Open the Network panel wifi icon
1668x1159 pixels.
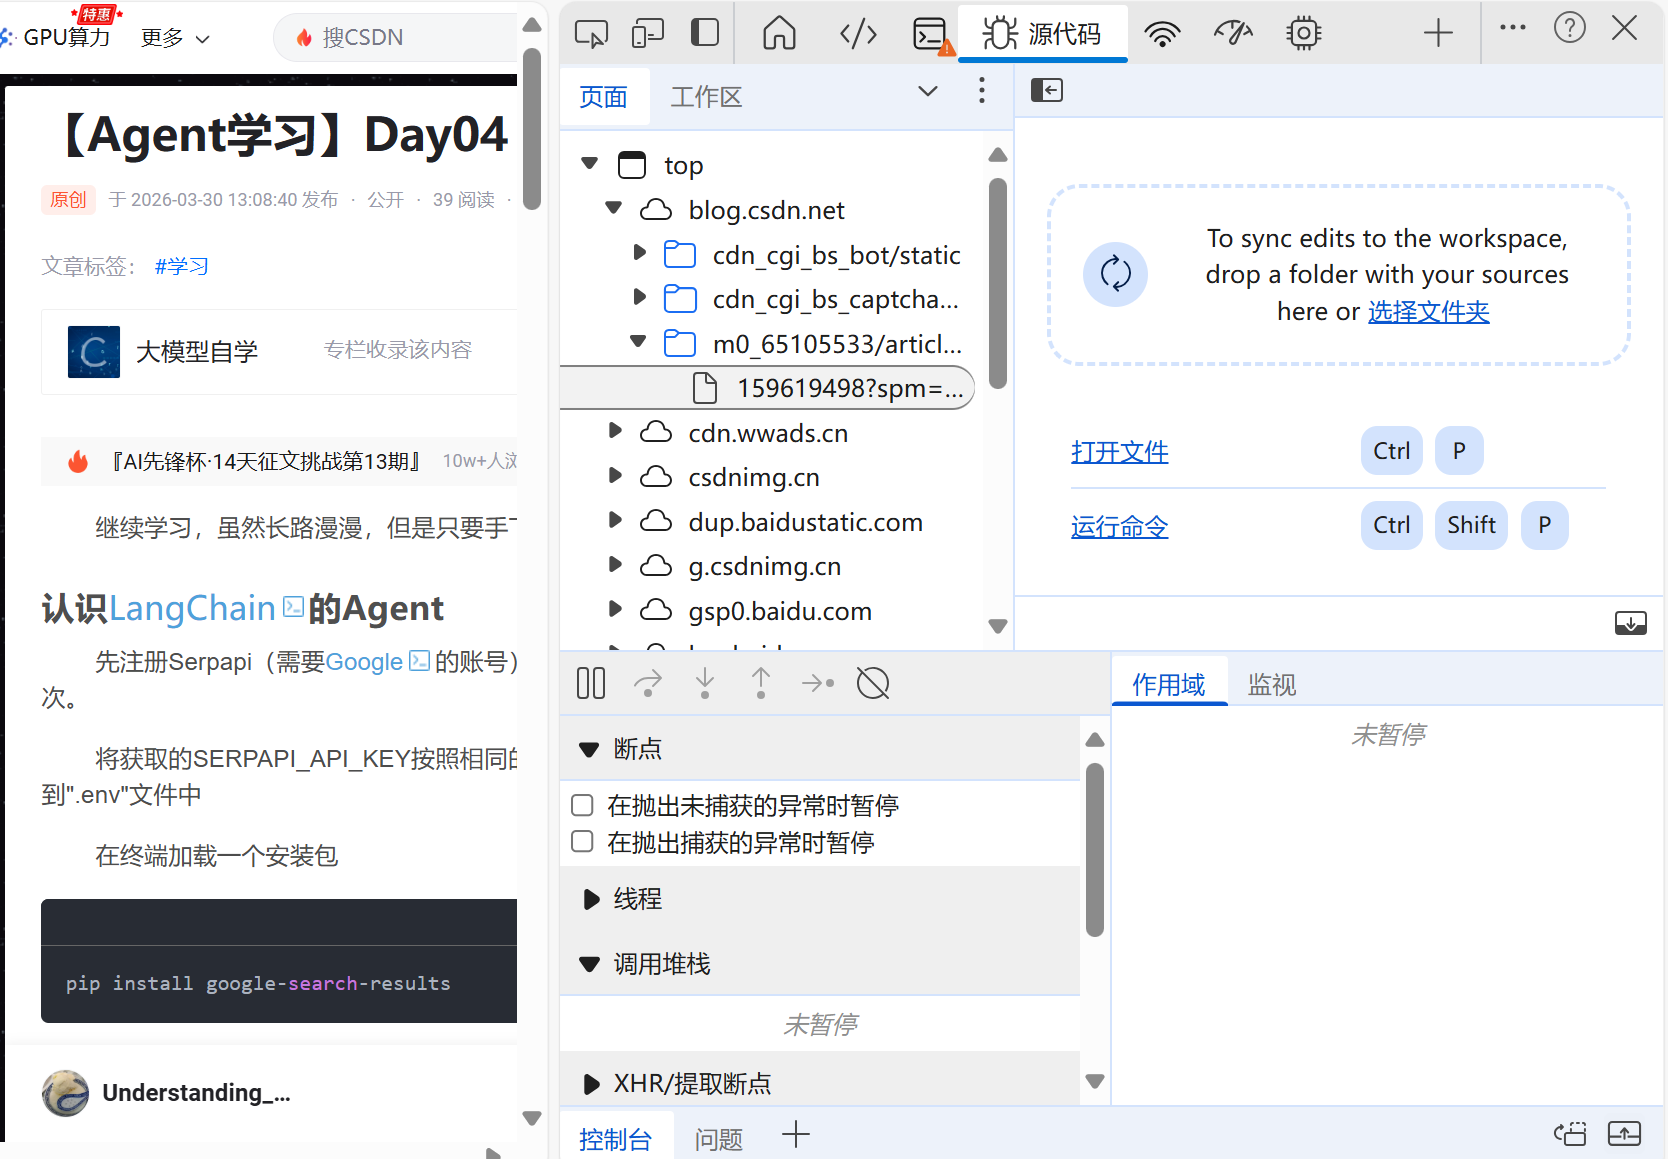tap(1162, 34)
